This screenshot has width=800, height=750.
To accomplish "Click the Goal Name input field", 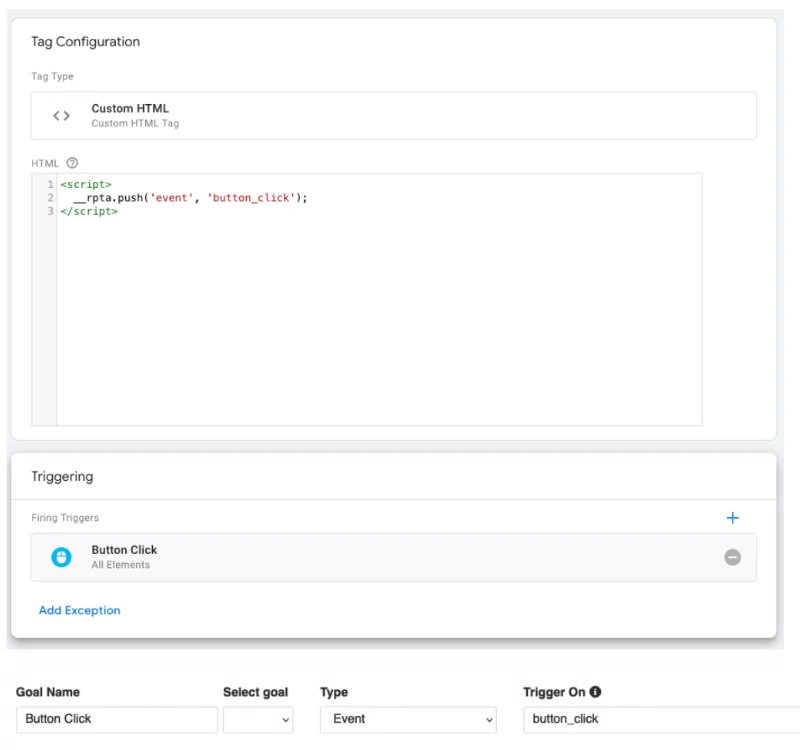I will coord(117,719).
